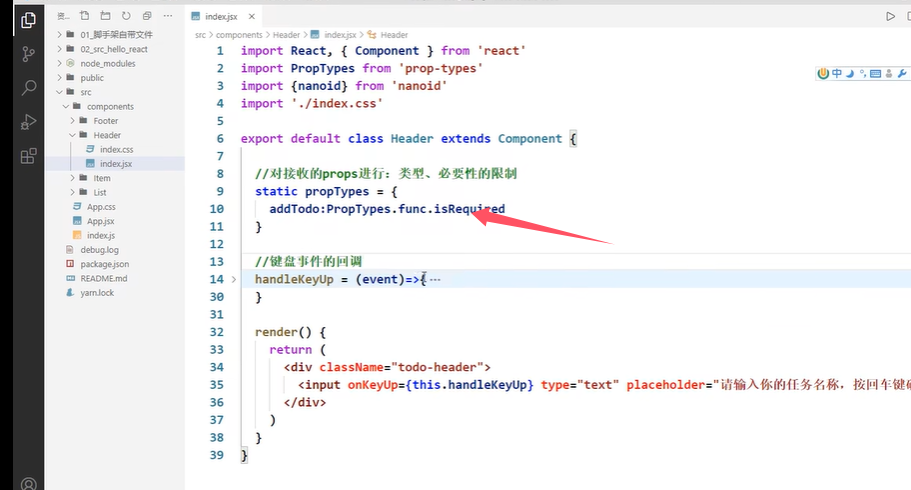911x490 pixels.
Task: Toggle Chinese/English input mode (中)
Action: (x=837, y=73)
